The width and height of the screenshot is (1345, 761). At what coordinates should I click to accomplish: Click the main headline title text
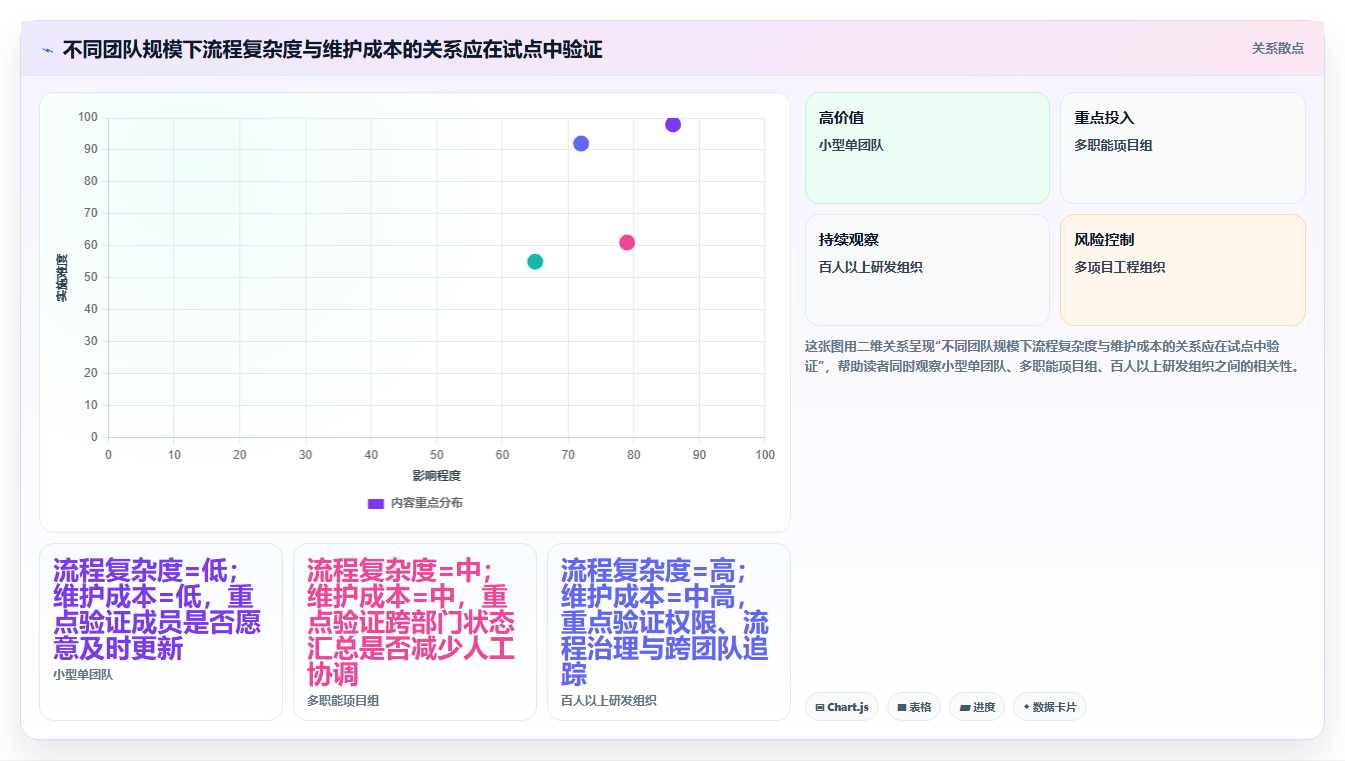332,49
